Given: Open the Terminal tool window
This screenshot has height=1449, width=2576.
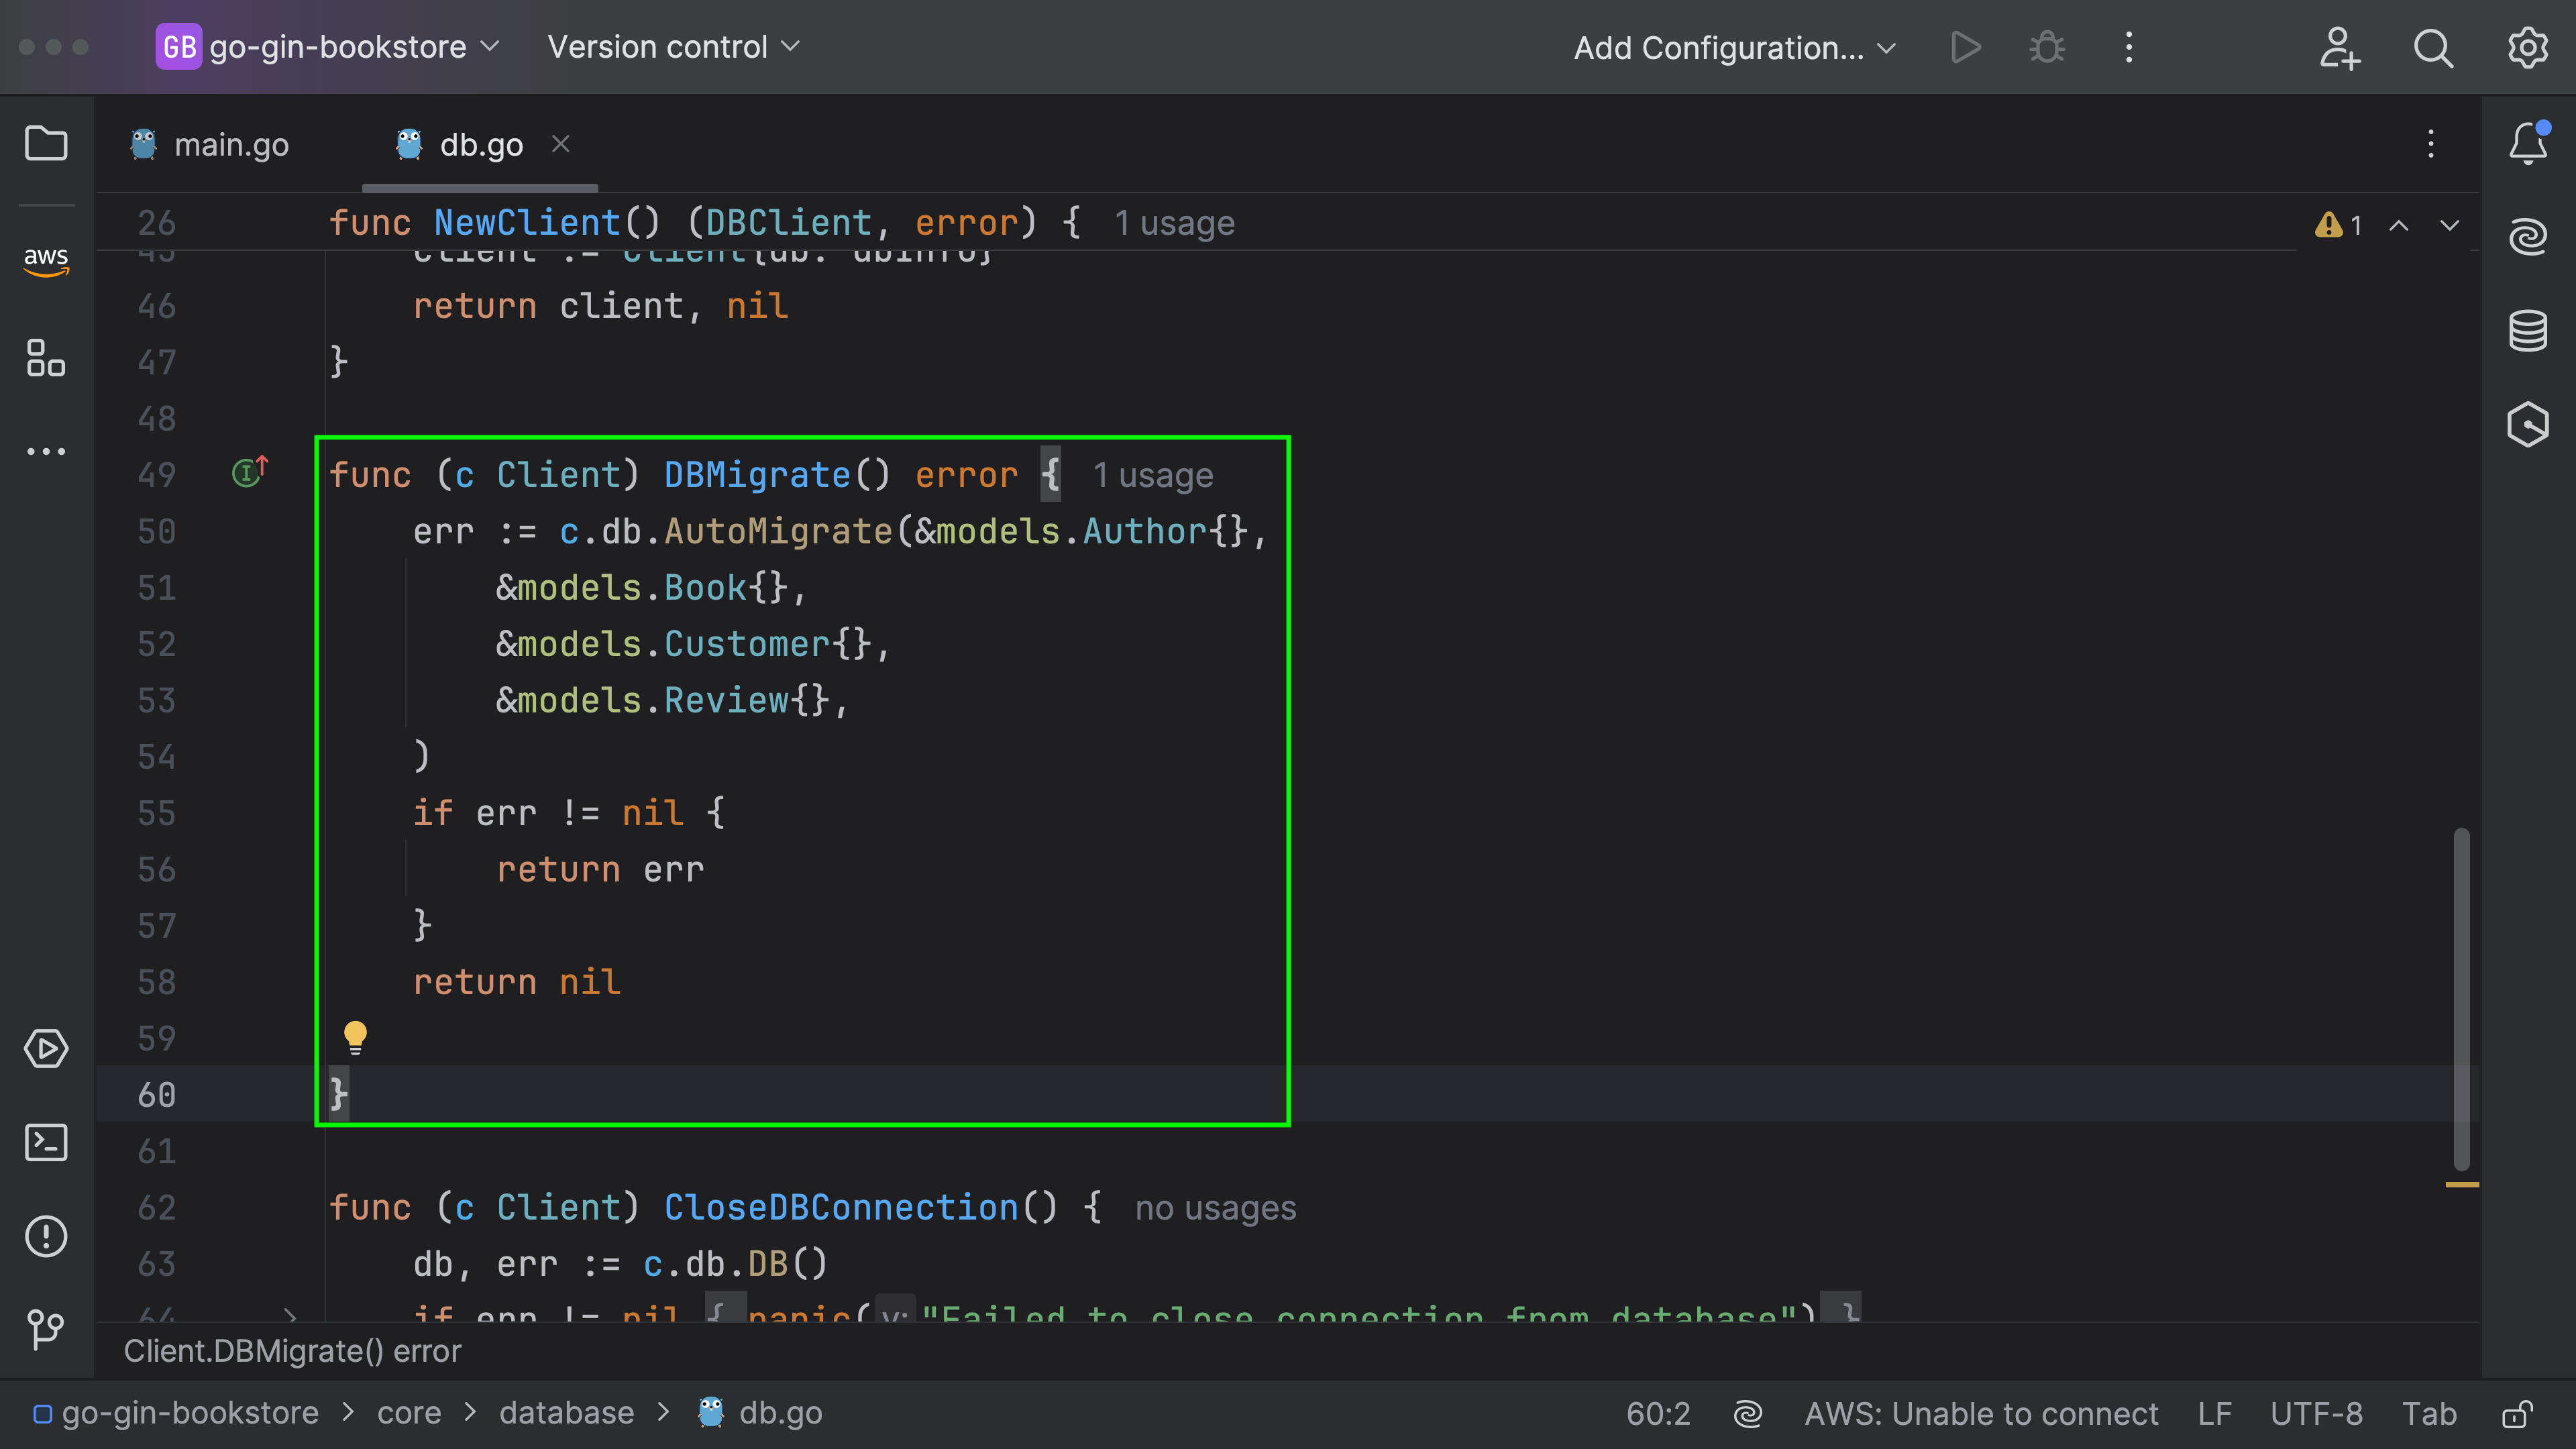Looking at the screenshot, I should coord(45,1142).
